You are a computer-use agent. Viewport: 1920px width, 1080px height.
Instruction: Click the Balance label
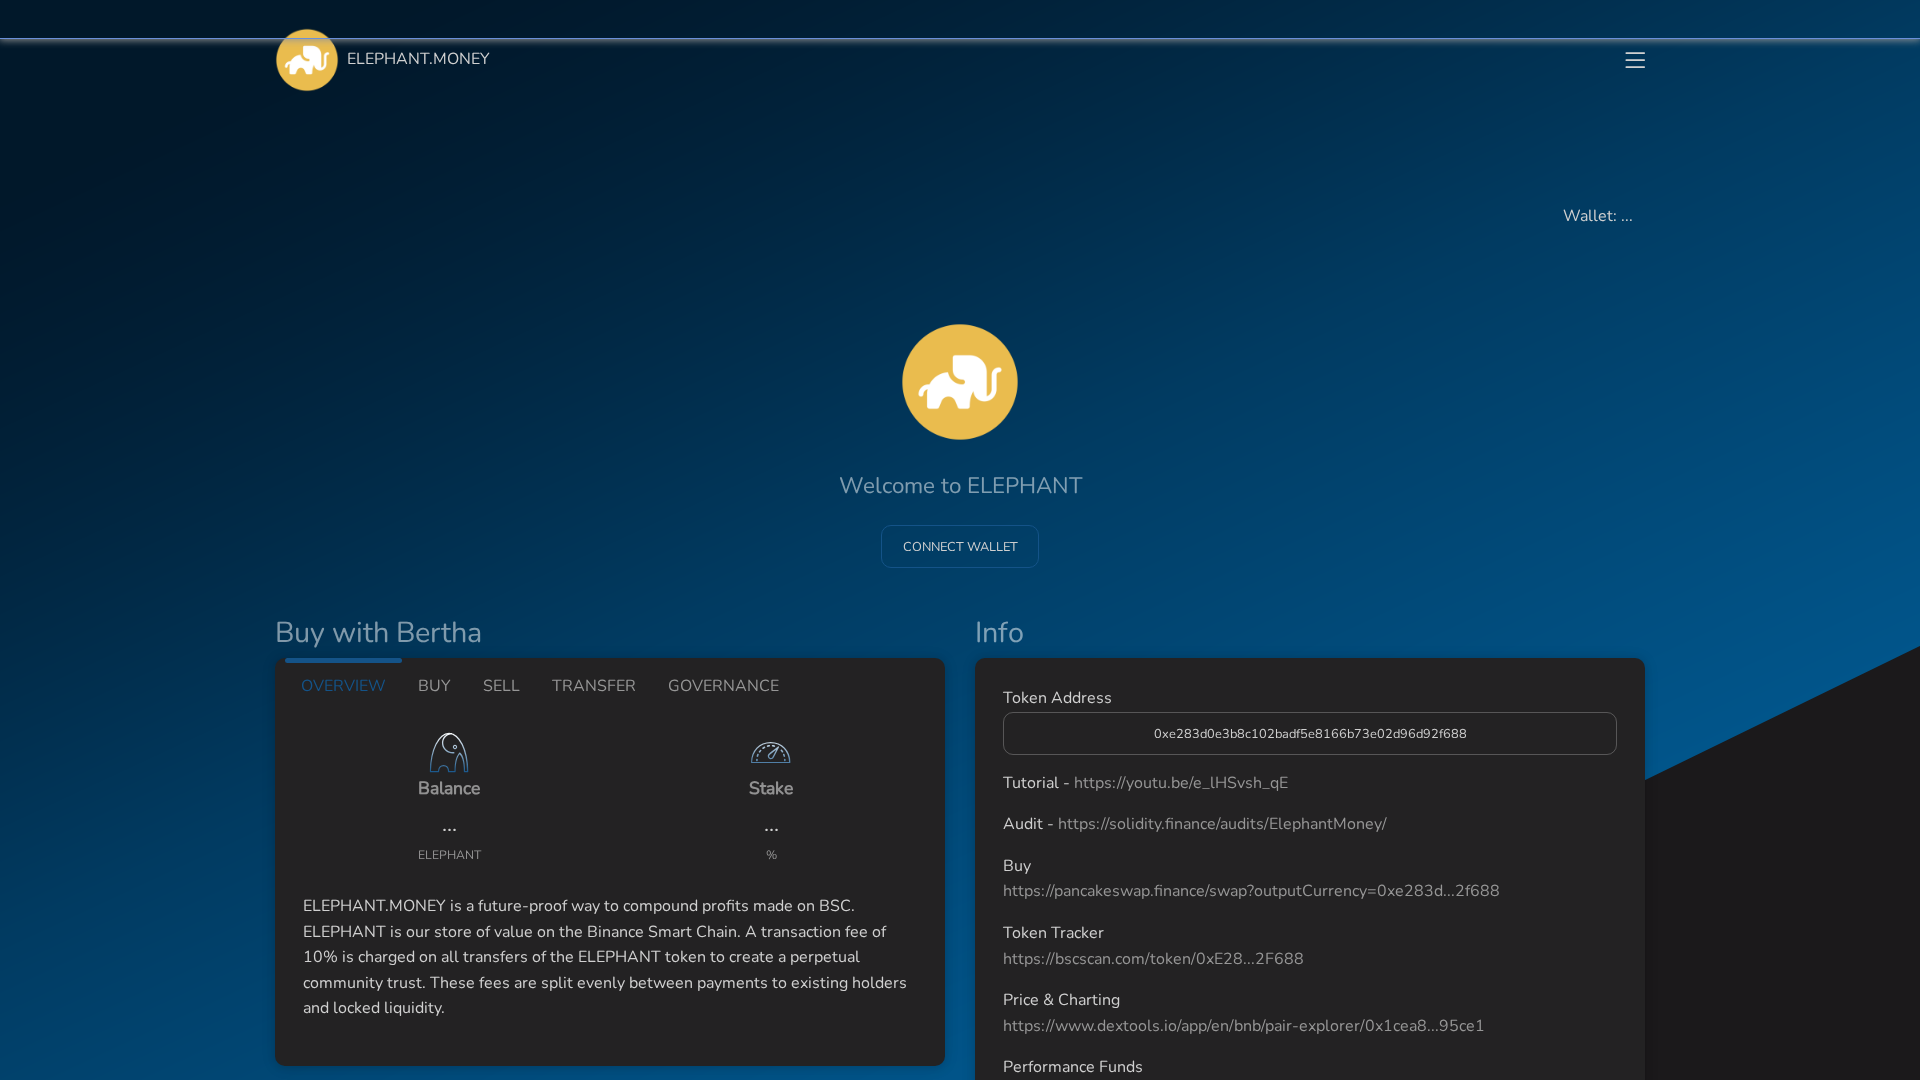coord(449,789)
